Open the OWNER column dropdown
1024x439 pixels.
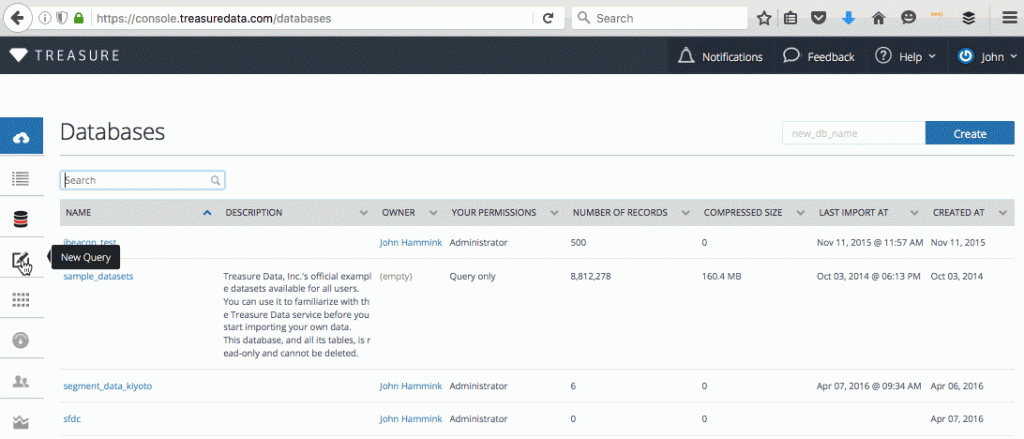[x=433, y=213]
